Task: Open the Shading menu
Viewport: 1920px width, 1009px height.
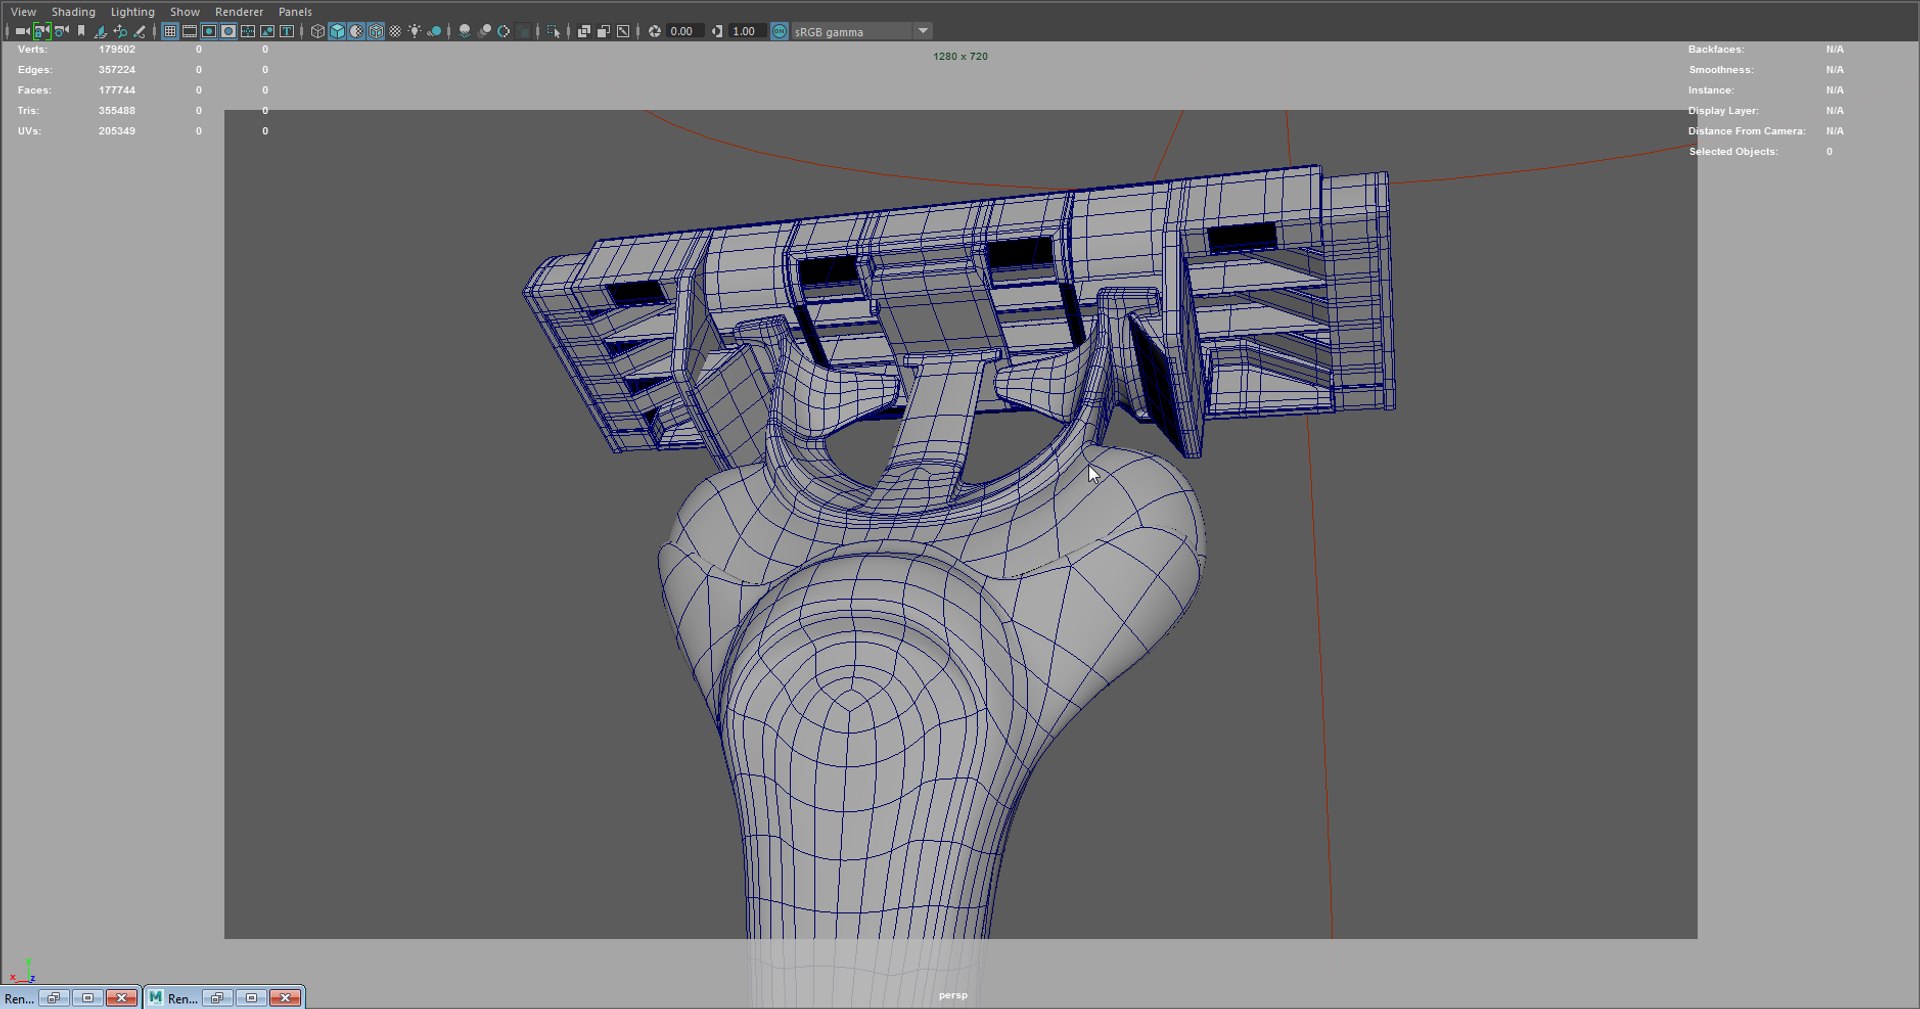Action: 73,12
